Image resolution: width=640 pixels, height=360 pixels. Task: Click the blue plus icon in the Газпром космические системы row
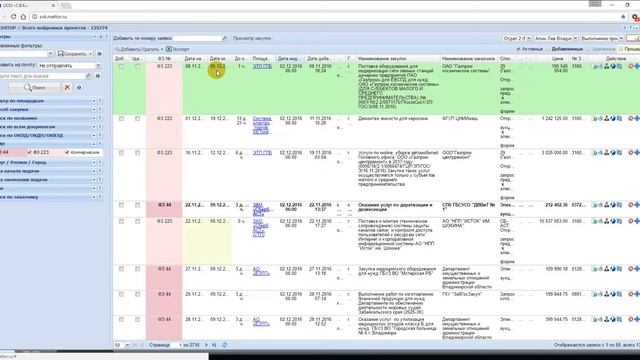tap(637, 66)
